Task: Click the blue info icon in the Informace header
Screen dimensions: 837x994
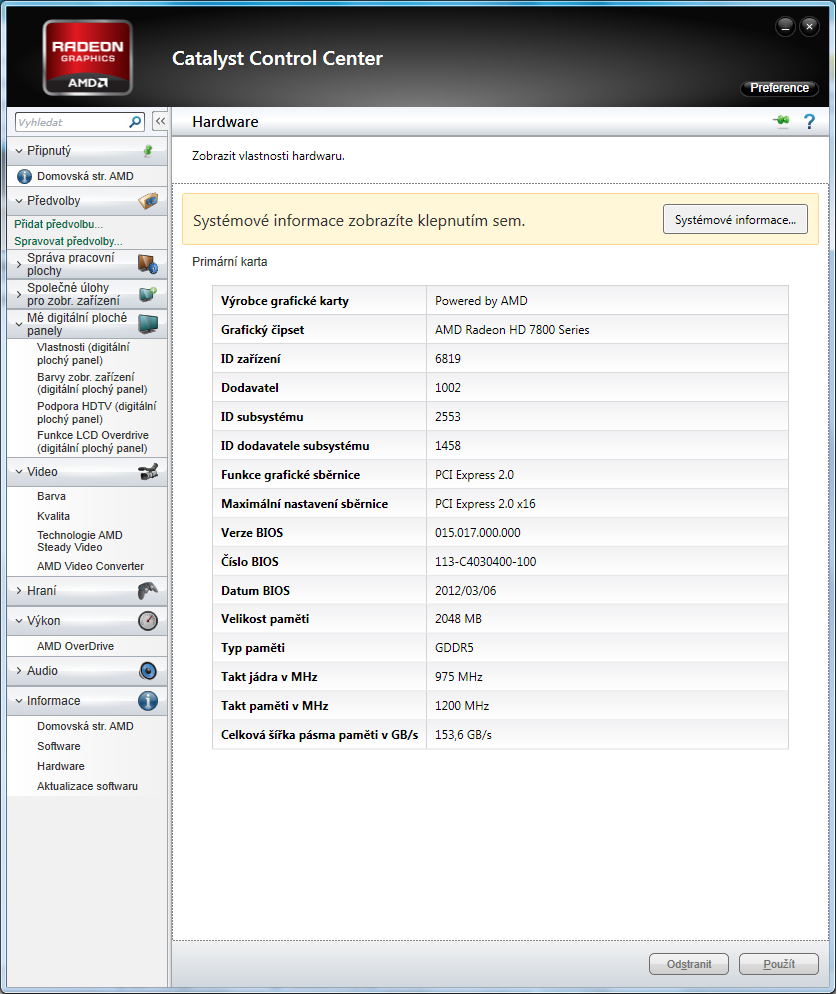Action: tap(148, 701)
